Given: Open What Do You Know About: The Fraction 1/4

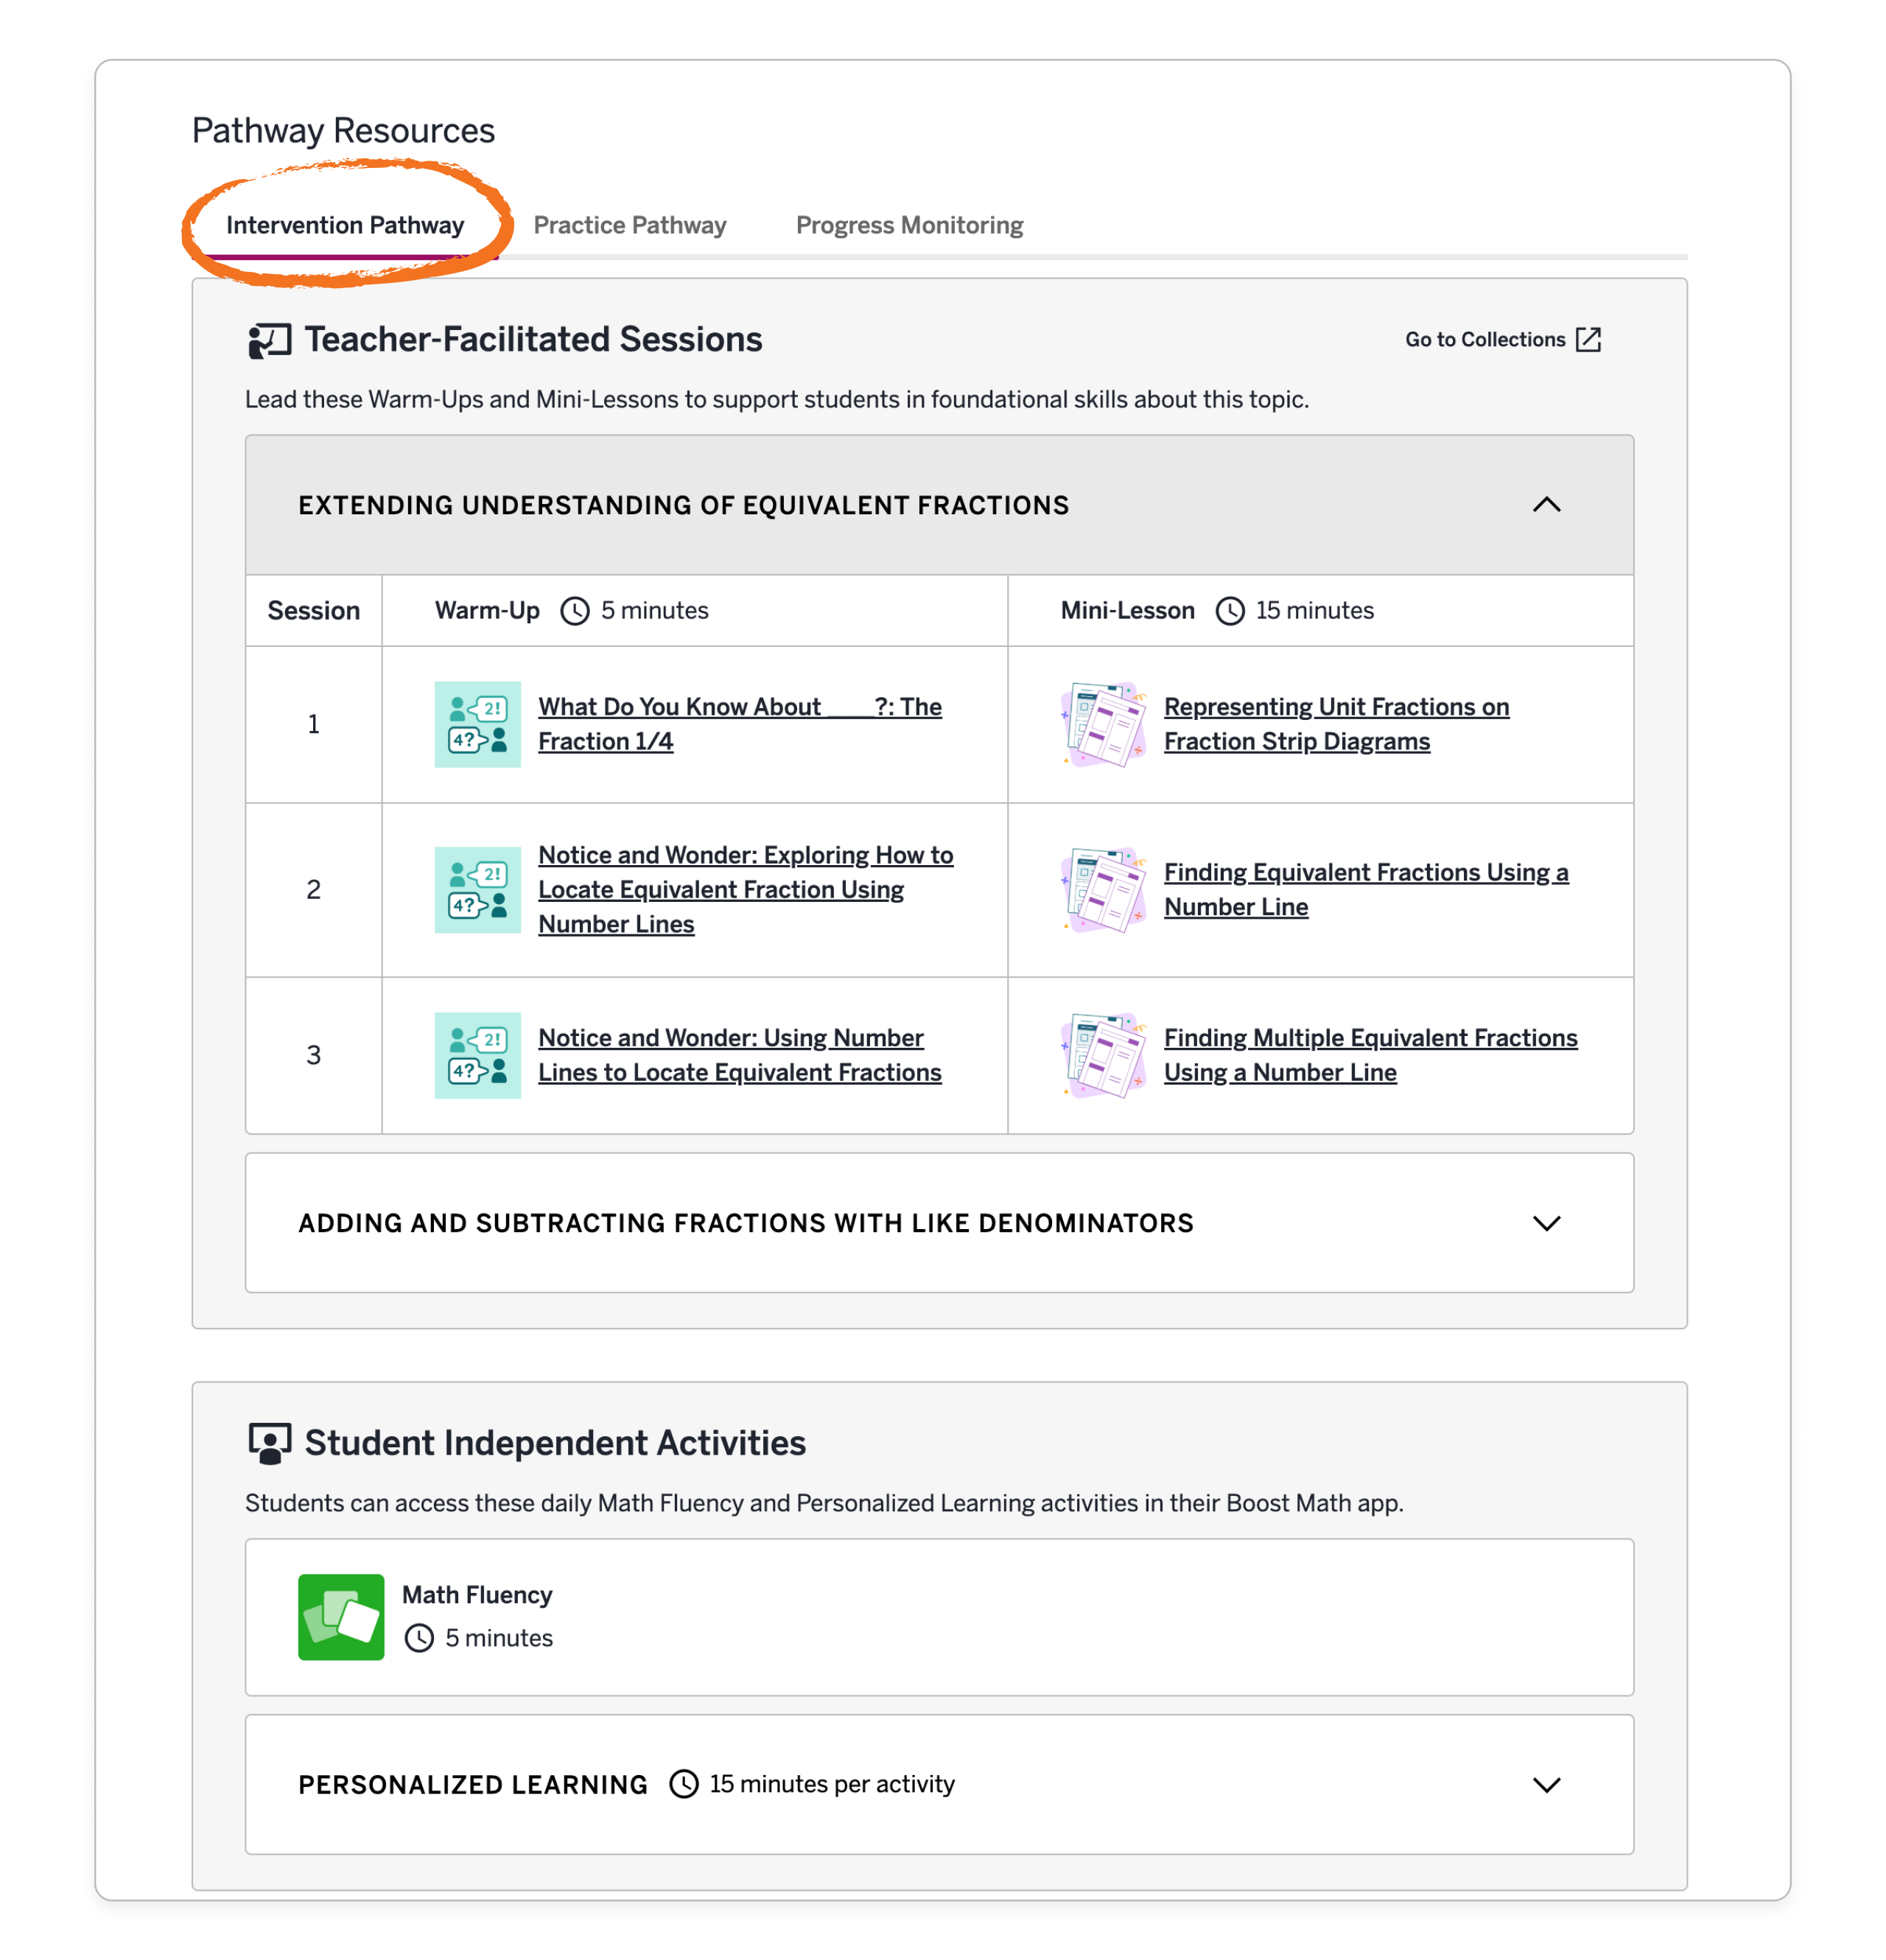Looking at the screenshot, I should [739, 724].
